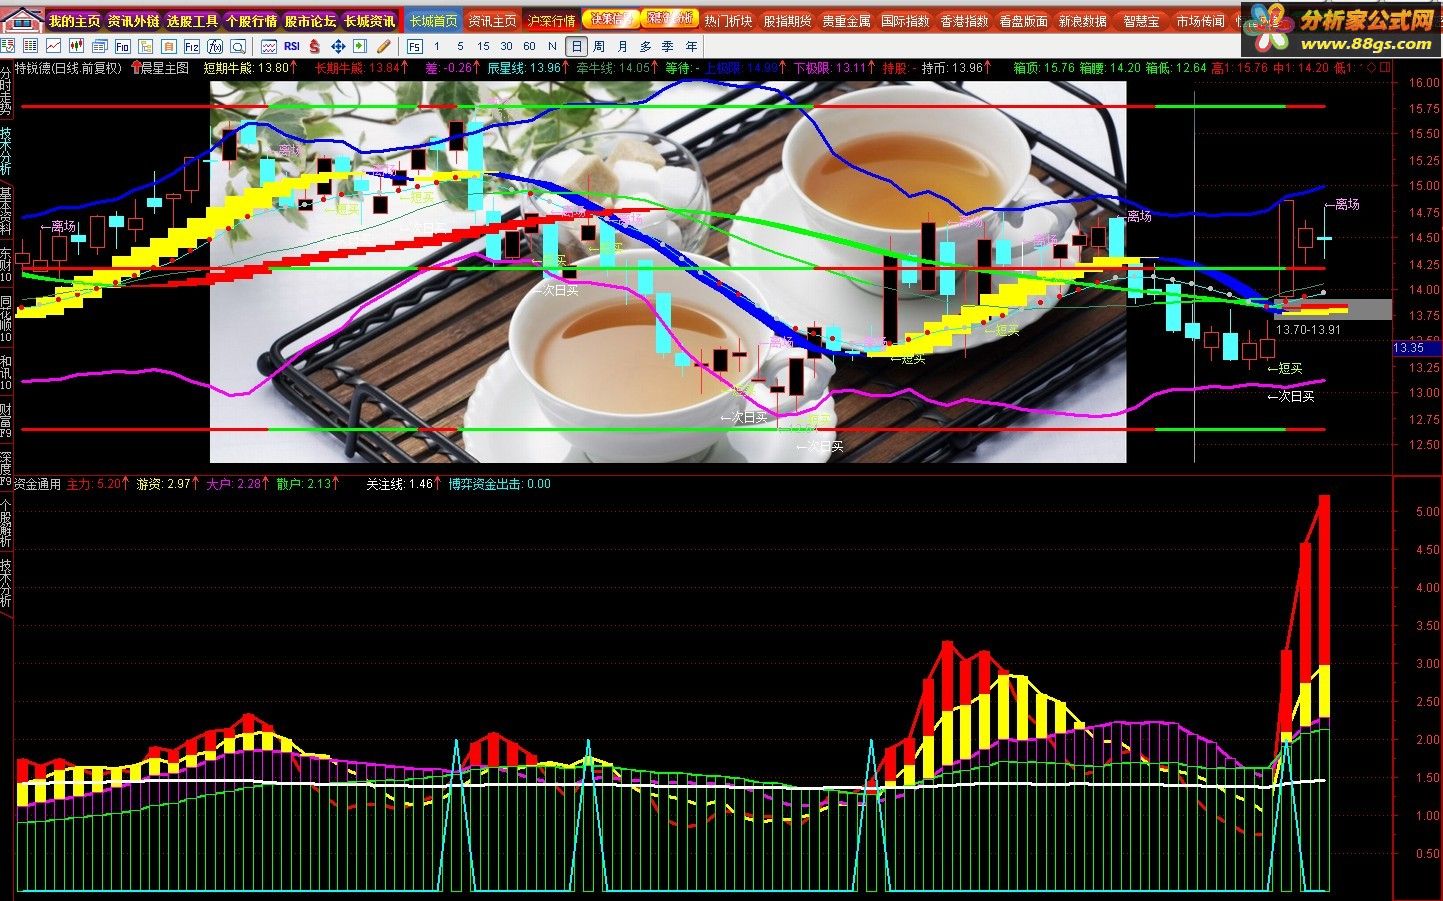Select 分时走势 side tab
Viewport: 1443px width, 901px height.
click(x=6, y=89)
